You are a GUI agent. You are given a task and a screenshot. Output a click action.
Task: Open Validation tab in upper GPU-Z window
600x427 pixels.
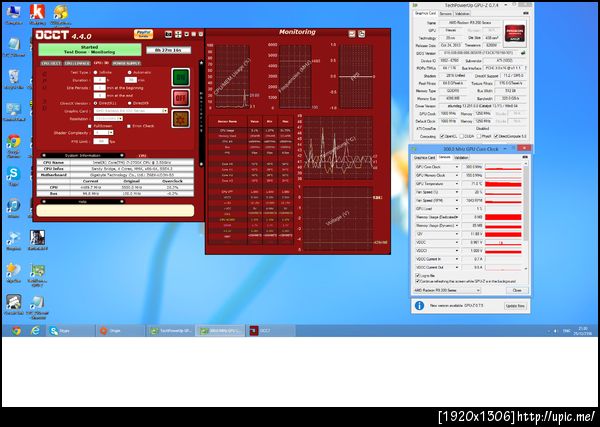[462, 13]
